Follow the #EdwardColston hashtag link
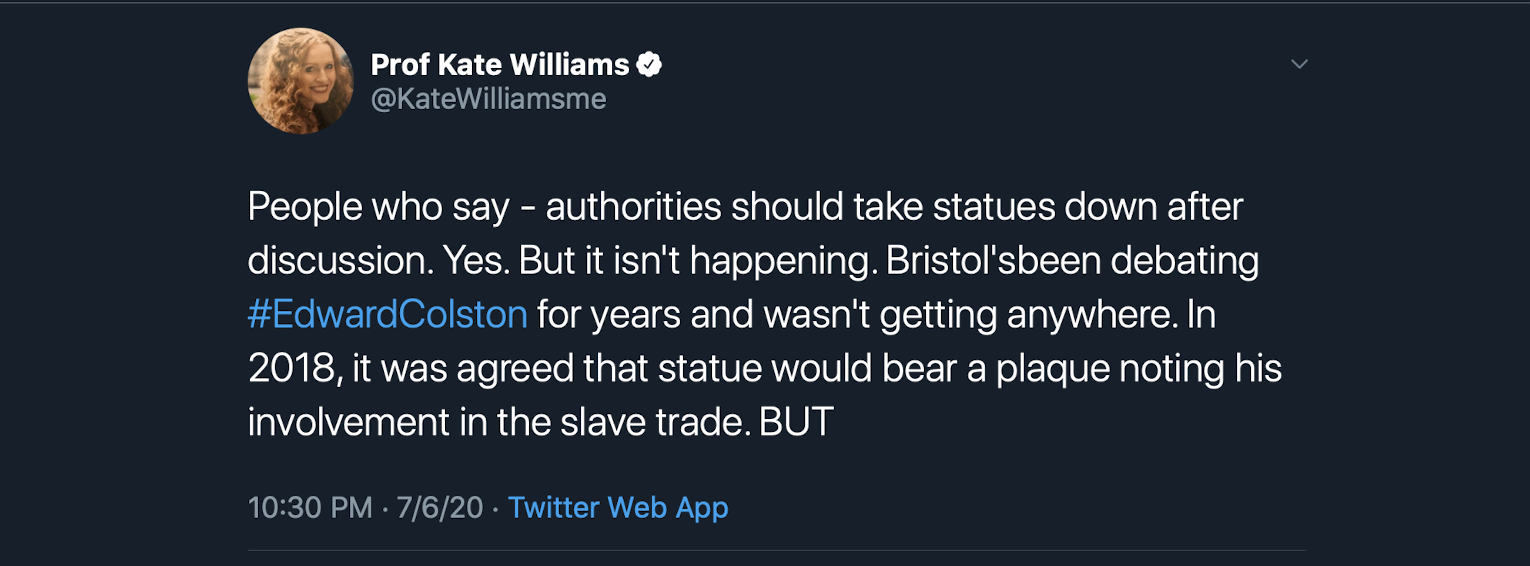The image size is (1530, 566). tap(387, 315)
